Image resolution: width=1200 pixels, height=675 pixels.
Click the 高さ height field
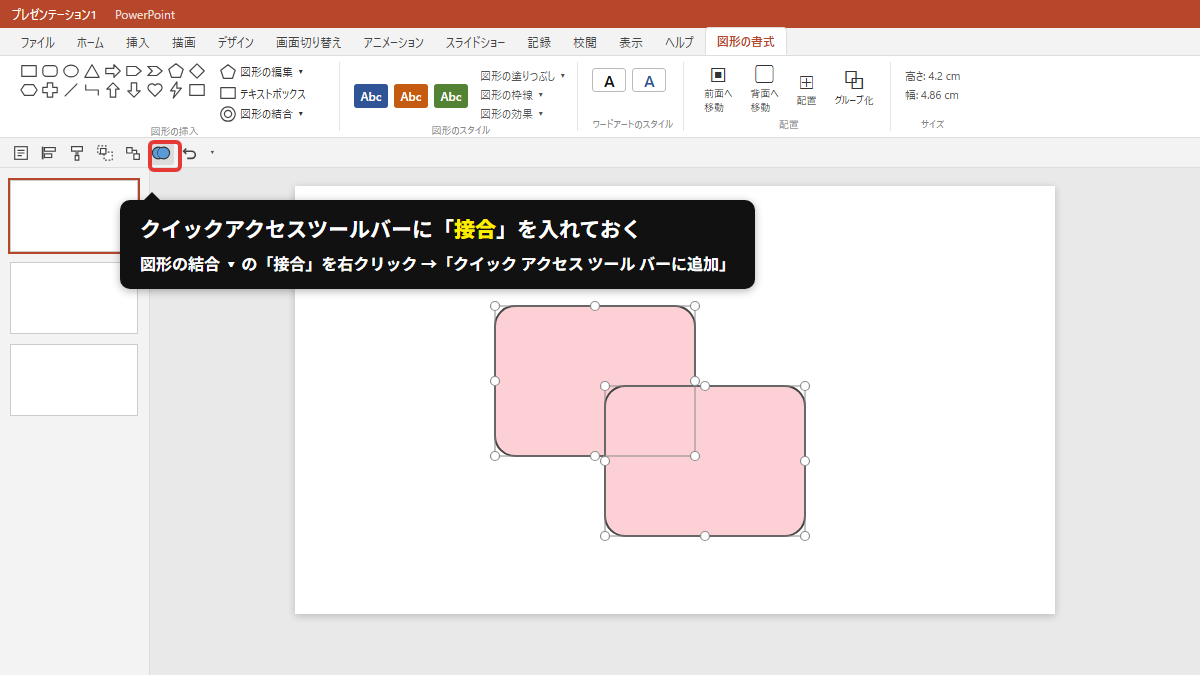coord(933,76)
